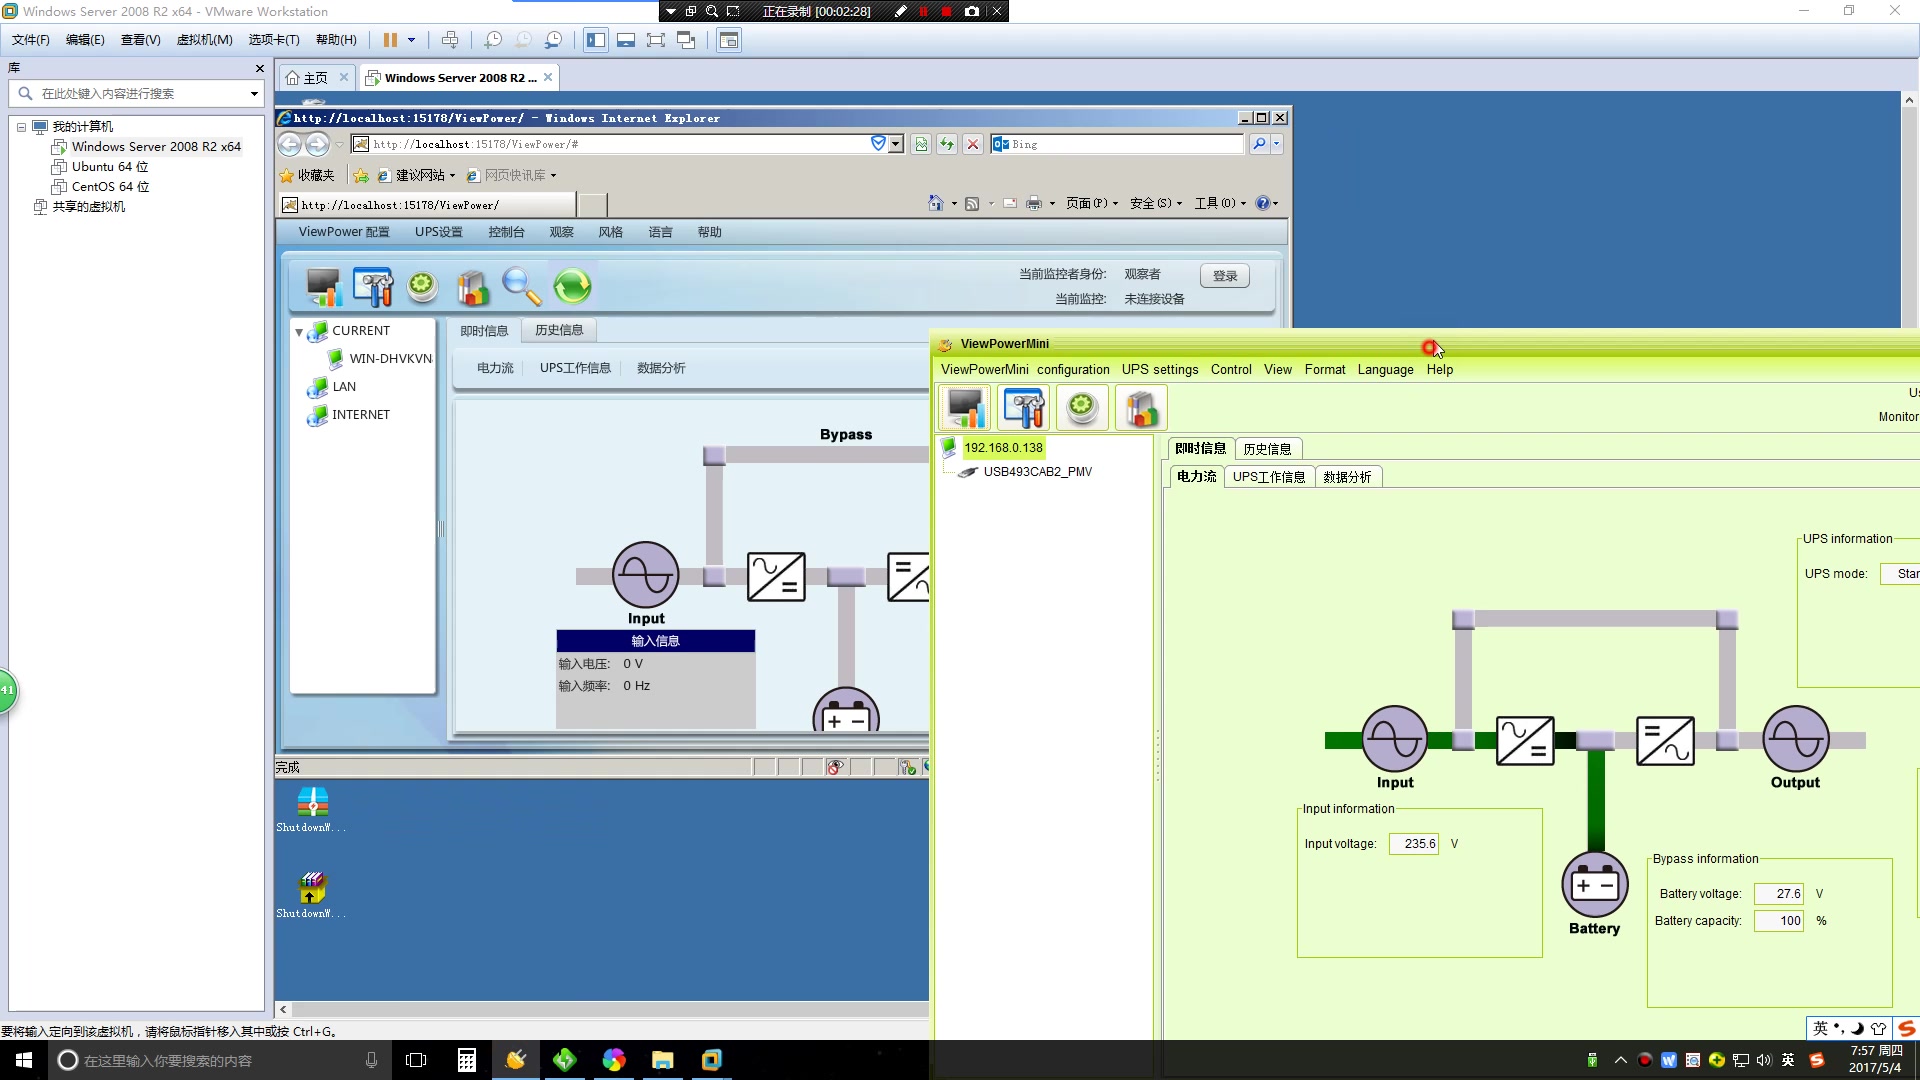Image resolution: width=1920 pixels, height=1080 pixels.
Task: Switch to UPS工作信息 tab in ViewPowerMini
Action: click(1269, 477)
